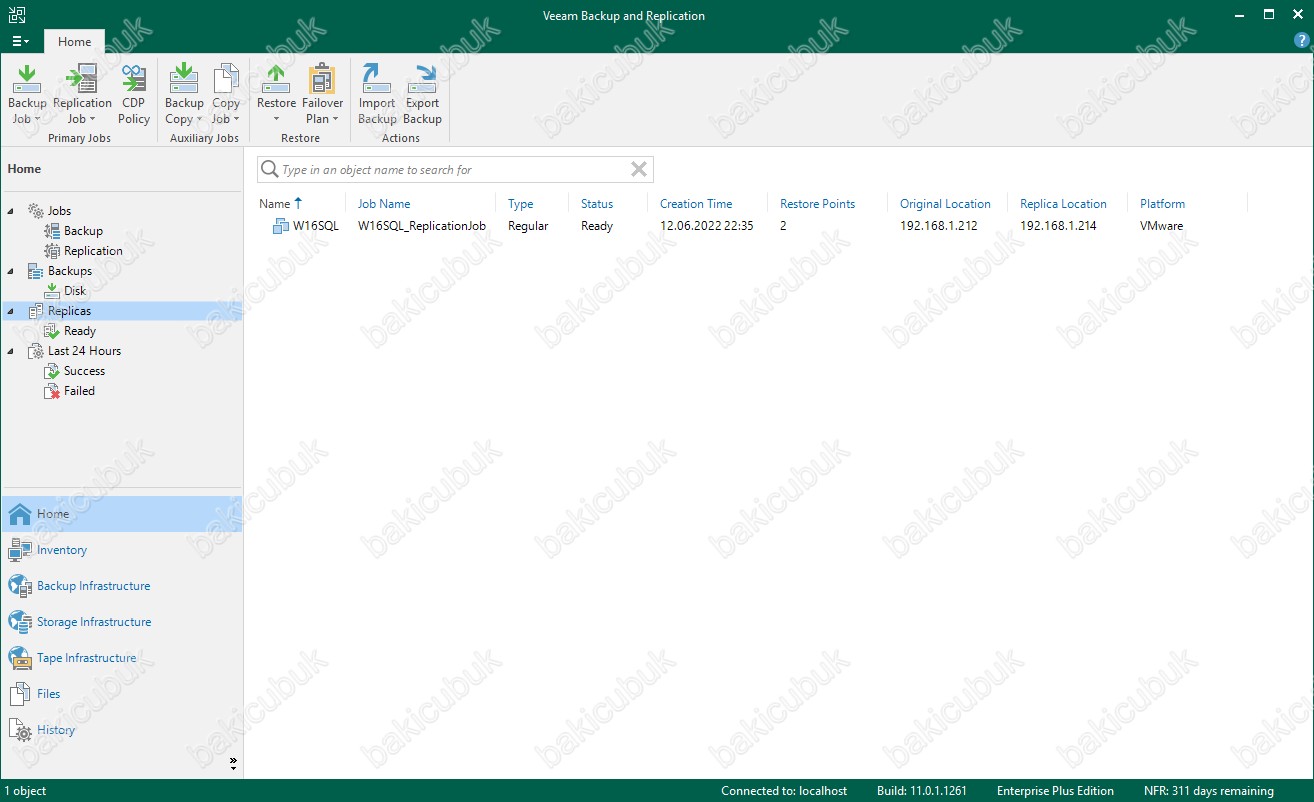Image resolution: width=1314 pixels, height=802 pixels.
Task: Sort by the Restore Points column
Action: [817, 204]
